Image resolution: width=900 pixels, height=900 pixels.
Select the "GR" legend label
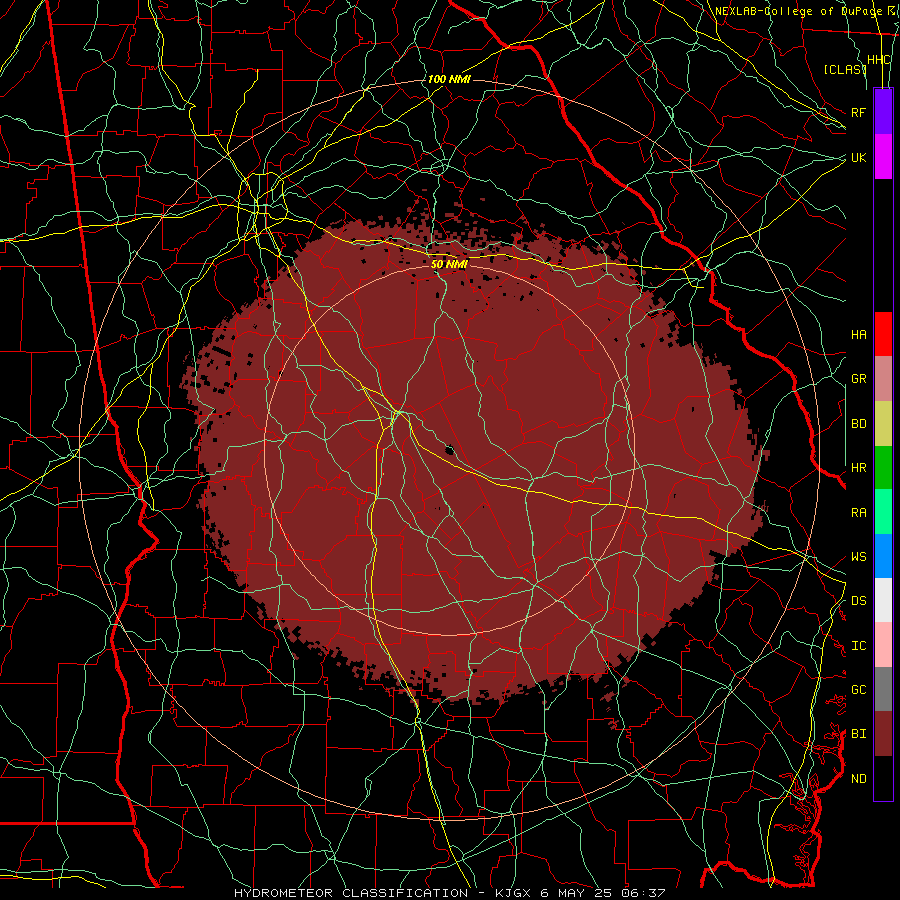tap(858, 379)
